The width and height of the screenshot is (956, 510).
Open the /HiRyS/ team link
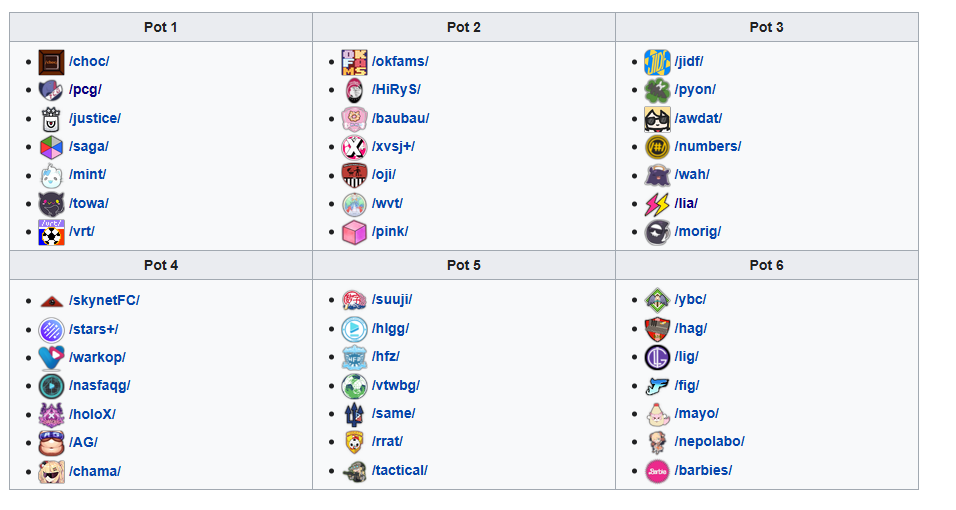[396, 90]
